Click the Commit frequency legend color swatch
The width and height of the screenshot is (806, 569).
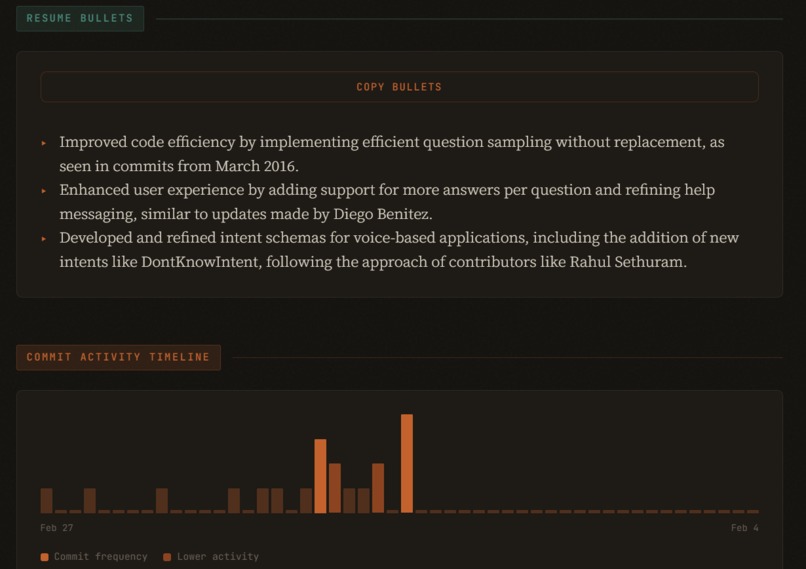click(x=45, y=557)
